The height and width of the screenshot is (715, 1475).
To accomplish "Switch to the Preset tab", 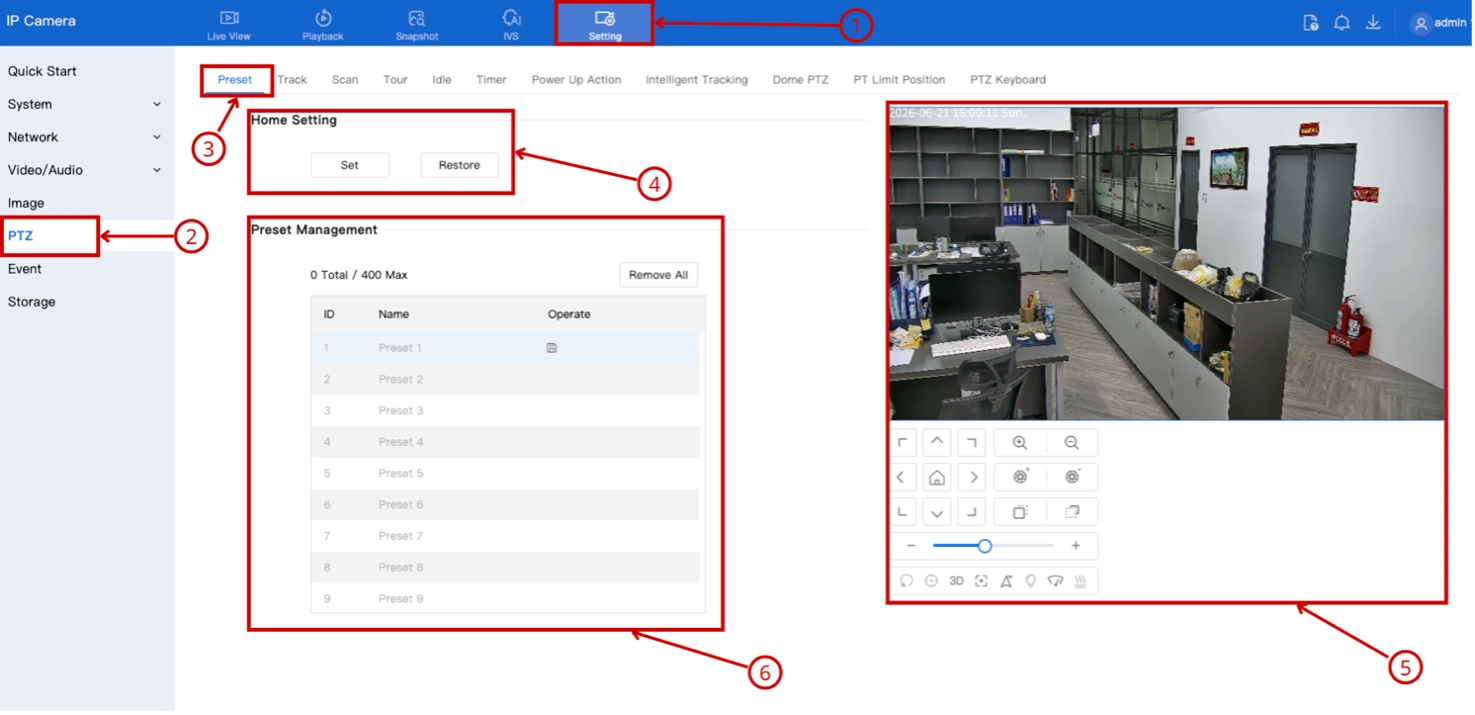I will (235, 80).
